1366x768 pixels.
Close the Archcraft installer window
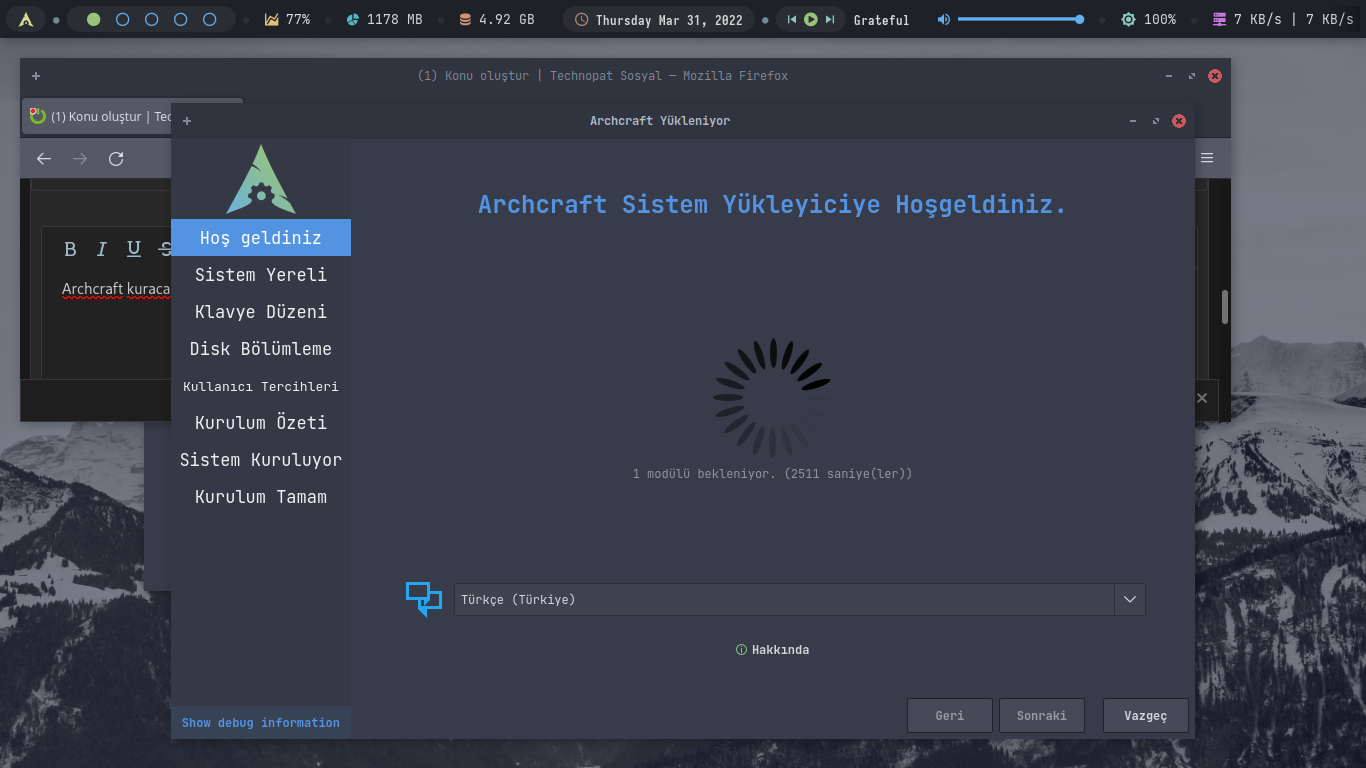click(1179, 121)
